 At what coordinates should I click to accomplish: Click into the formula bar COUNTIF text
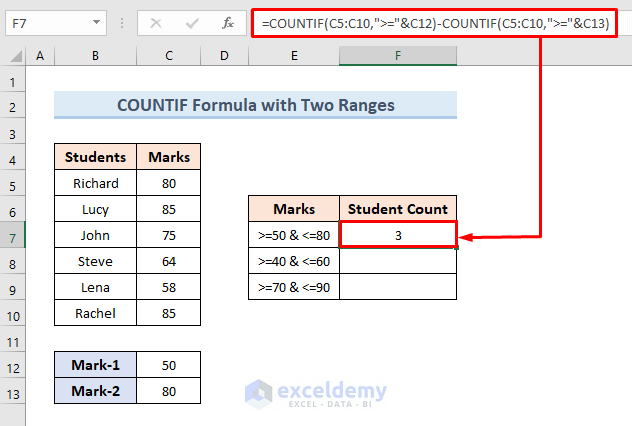point(434,23)
